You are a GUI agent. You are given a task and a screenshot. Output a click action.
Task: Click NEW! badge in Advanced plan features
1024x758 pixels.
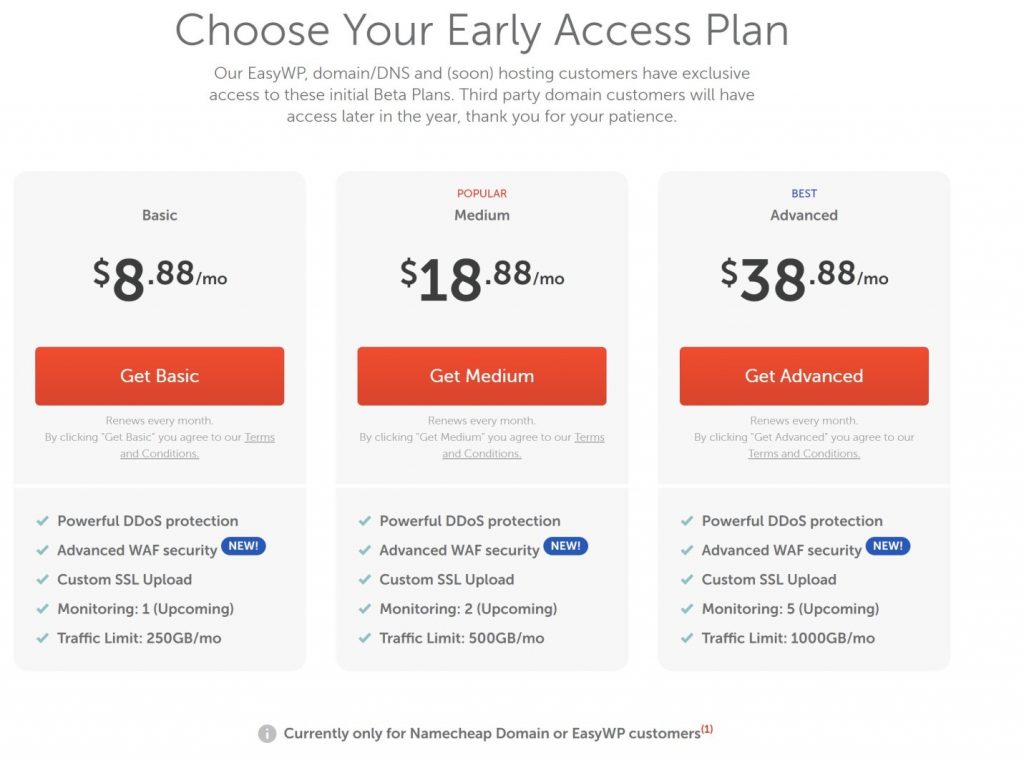(x=888, y=546)
